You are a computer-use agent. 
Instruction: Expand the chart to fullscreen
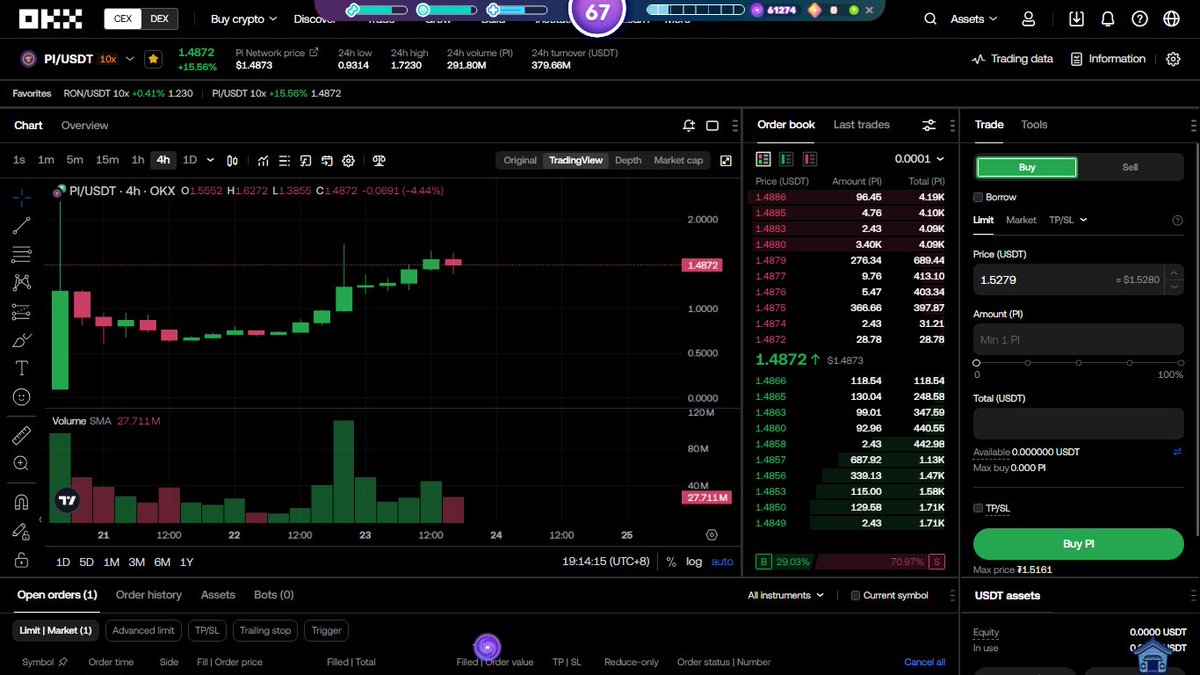point(726,160)
